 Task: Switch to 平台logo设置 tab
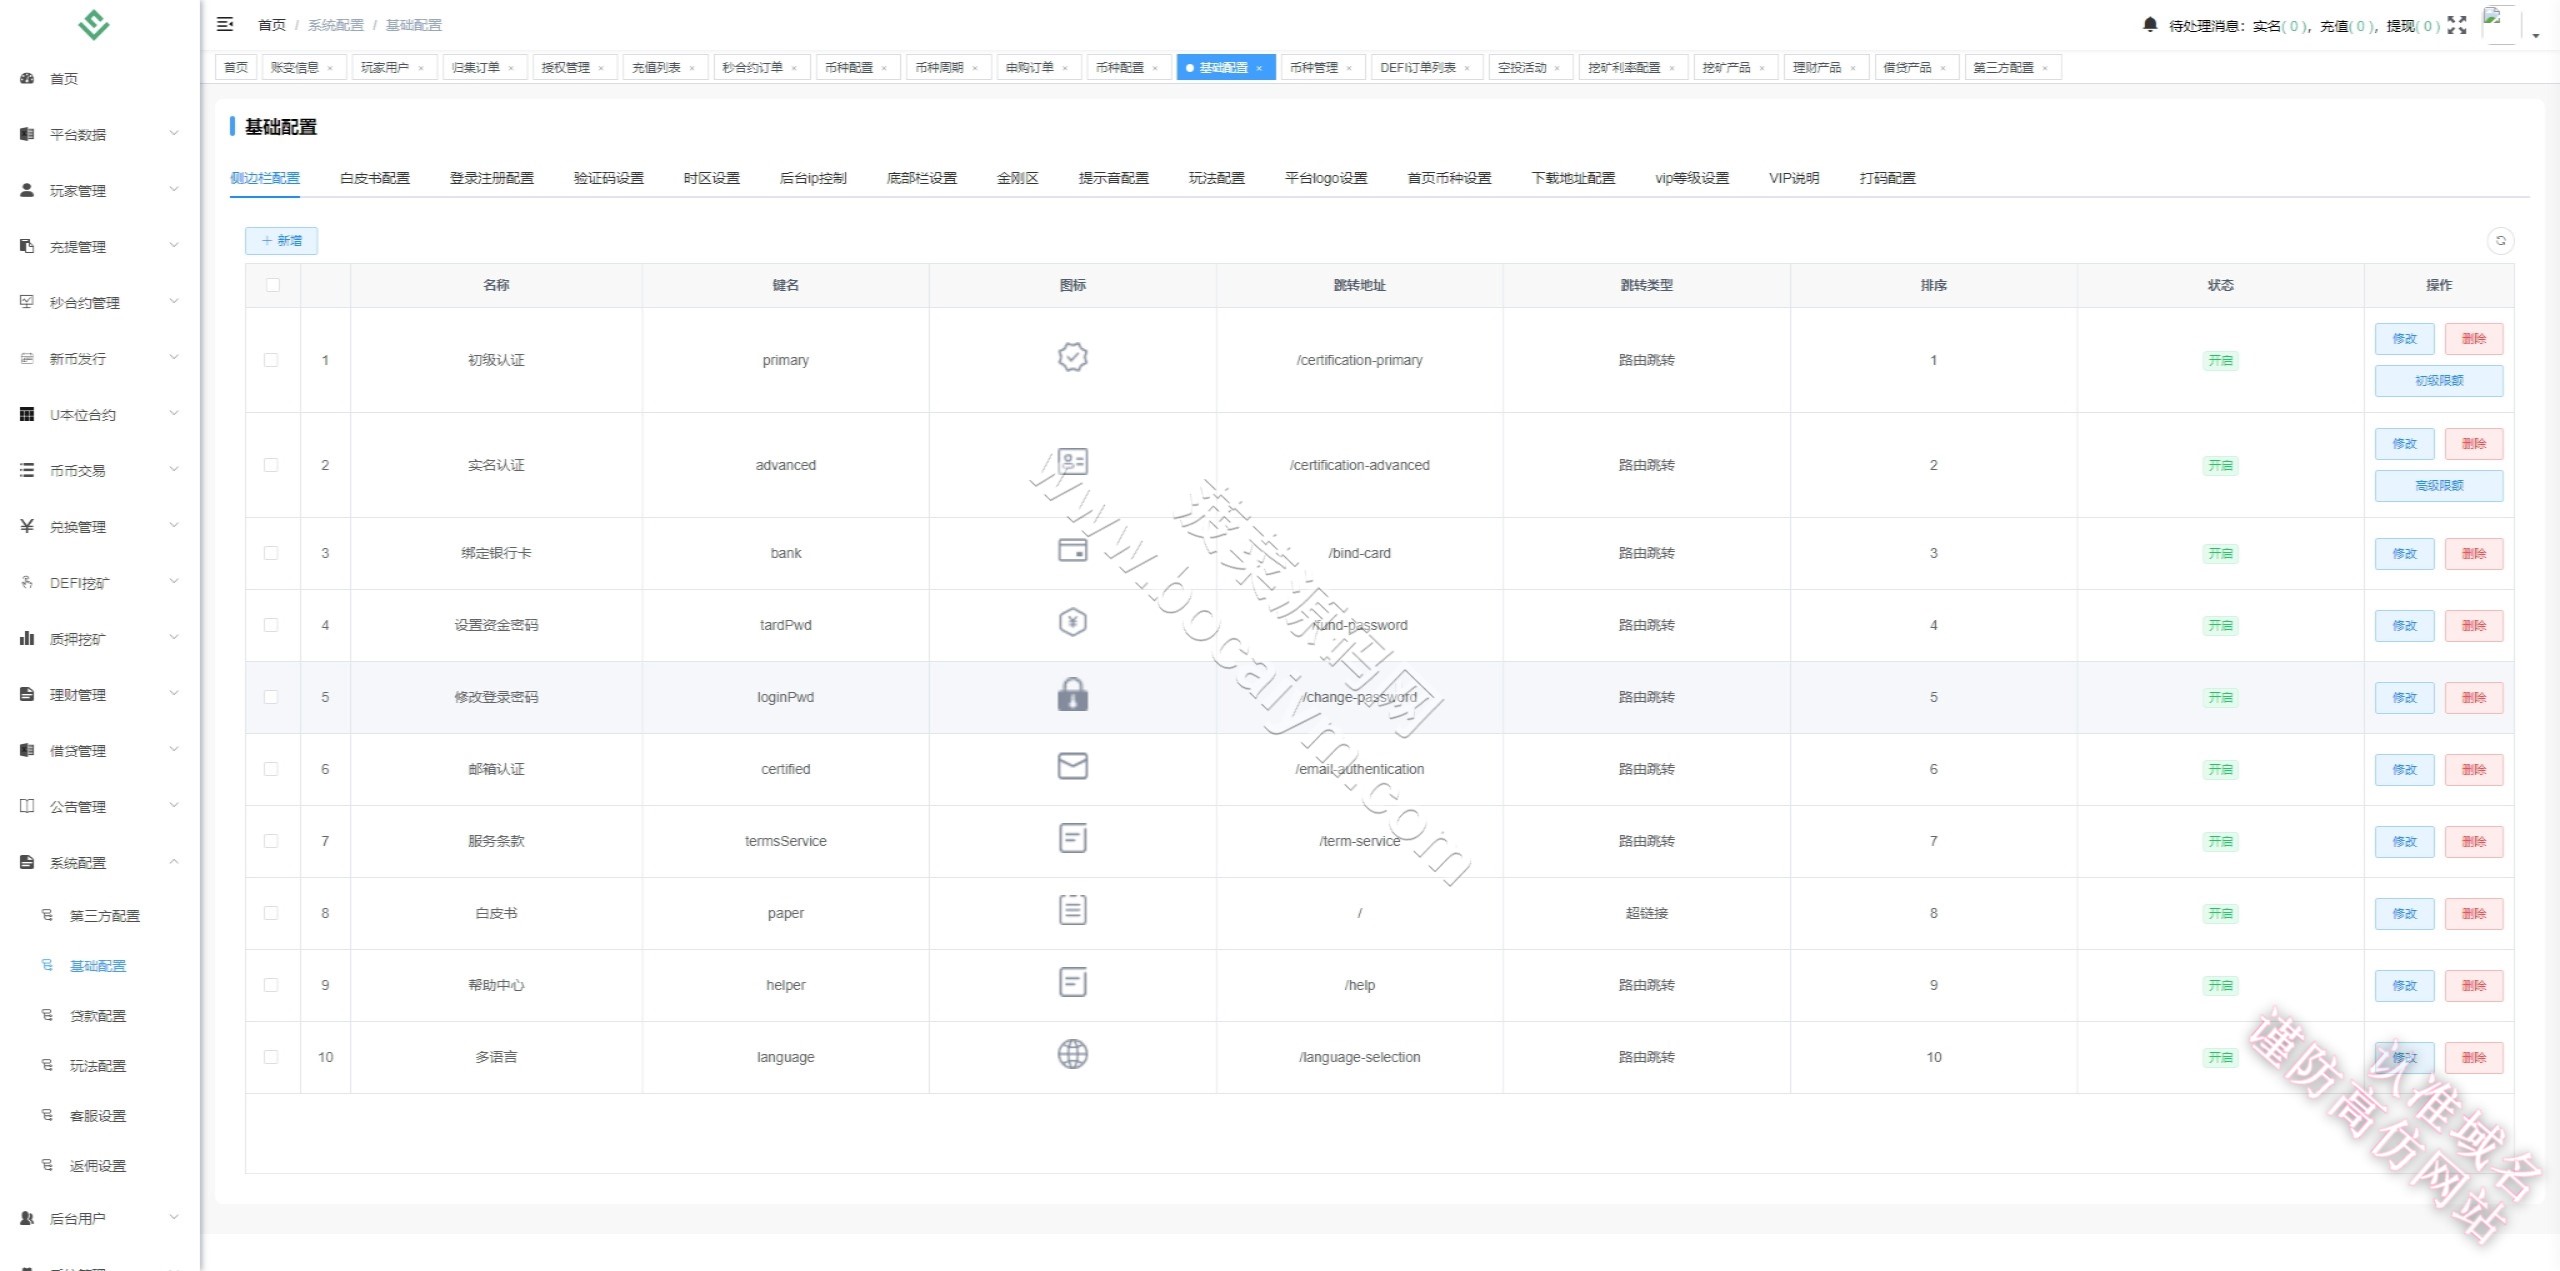[x=1326, y=178]
